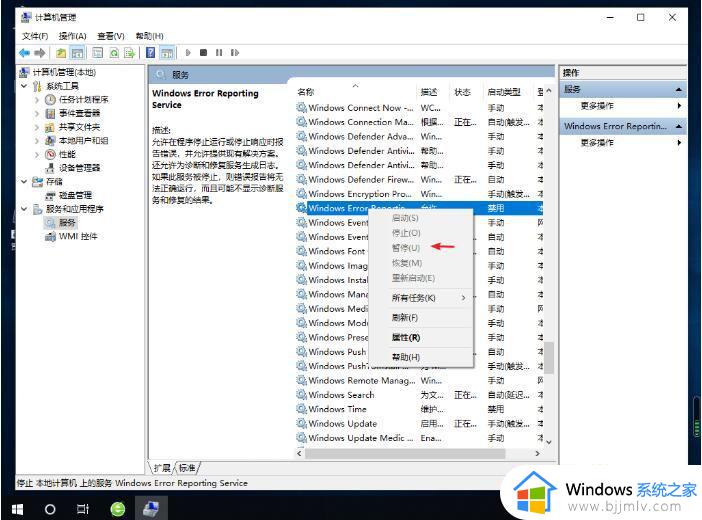Viewport: 702px width, 520px height.
Task: Select the Windows Defender Firewall service
Action: click(419, 180)
